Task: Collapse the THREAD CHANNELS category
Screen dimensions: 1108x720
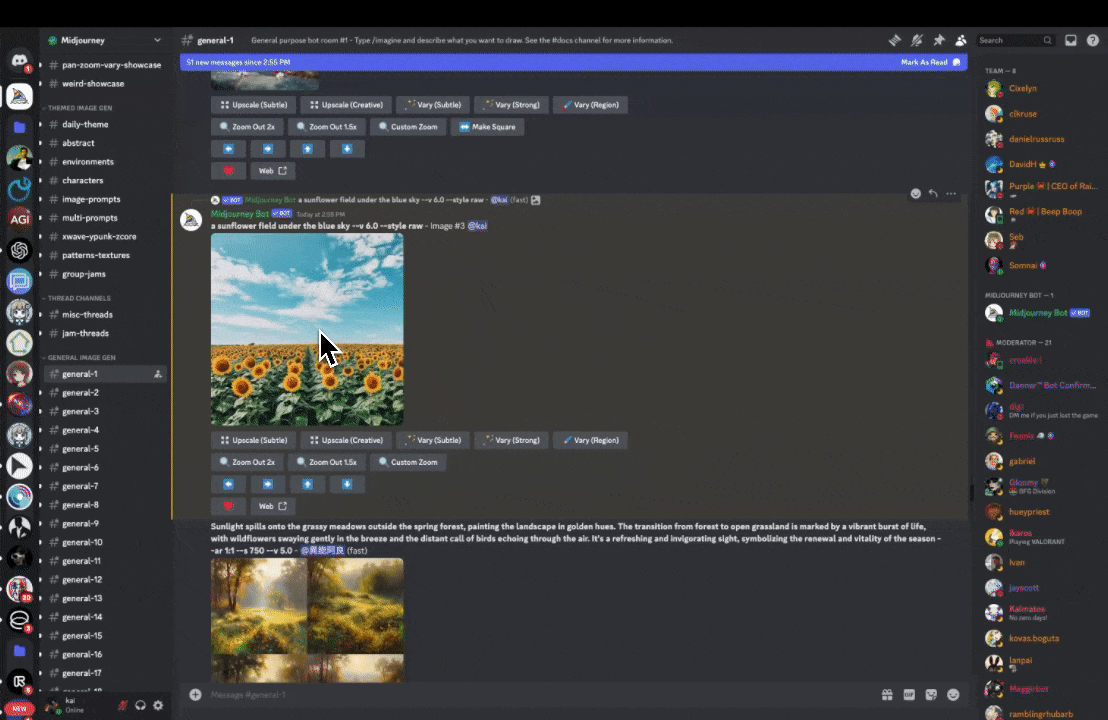Action: click(x=78, y=298)
